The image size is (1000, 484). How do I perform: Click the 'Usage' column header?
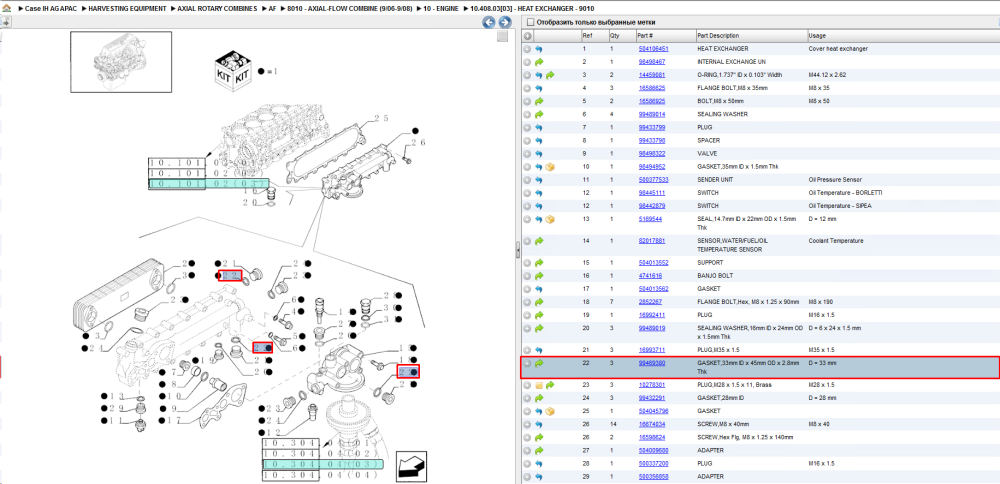tap(902, 36)
